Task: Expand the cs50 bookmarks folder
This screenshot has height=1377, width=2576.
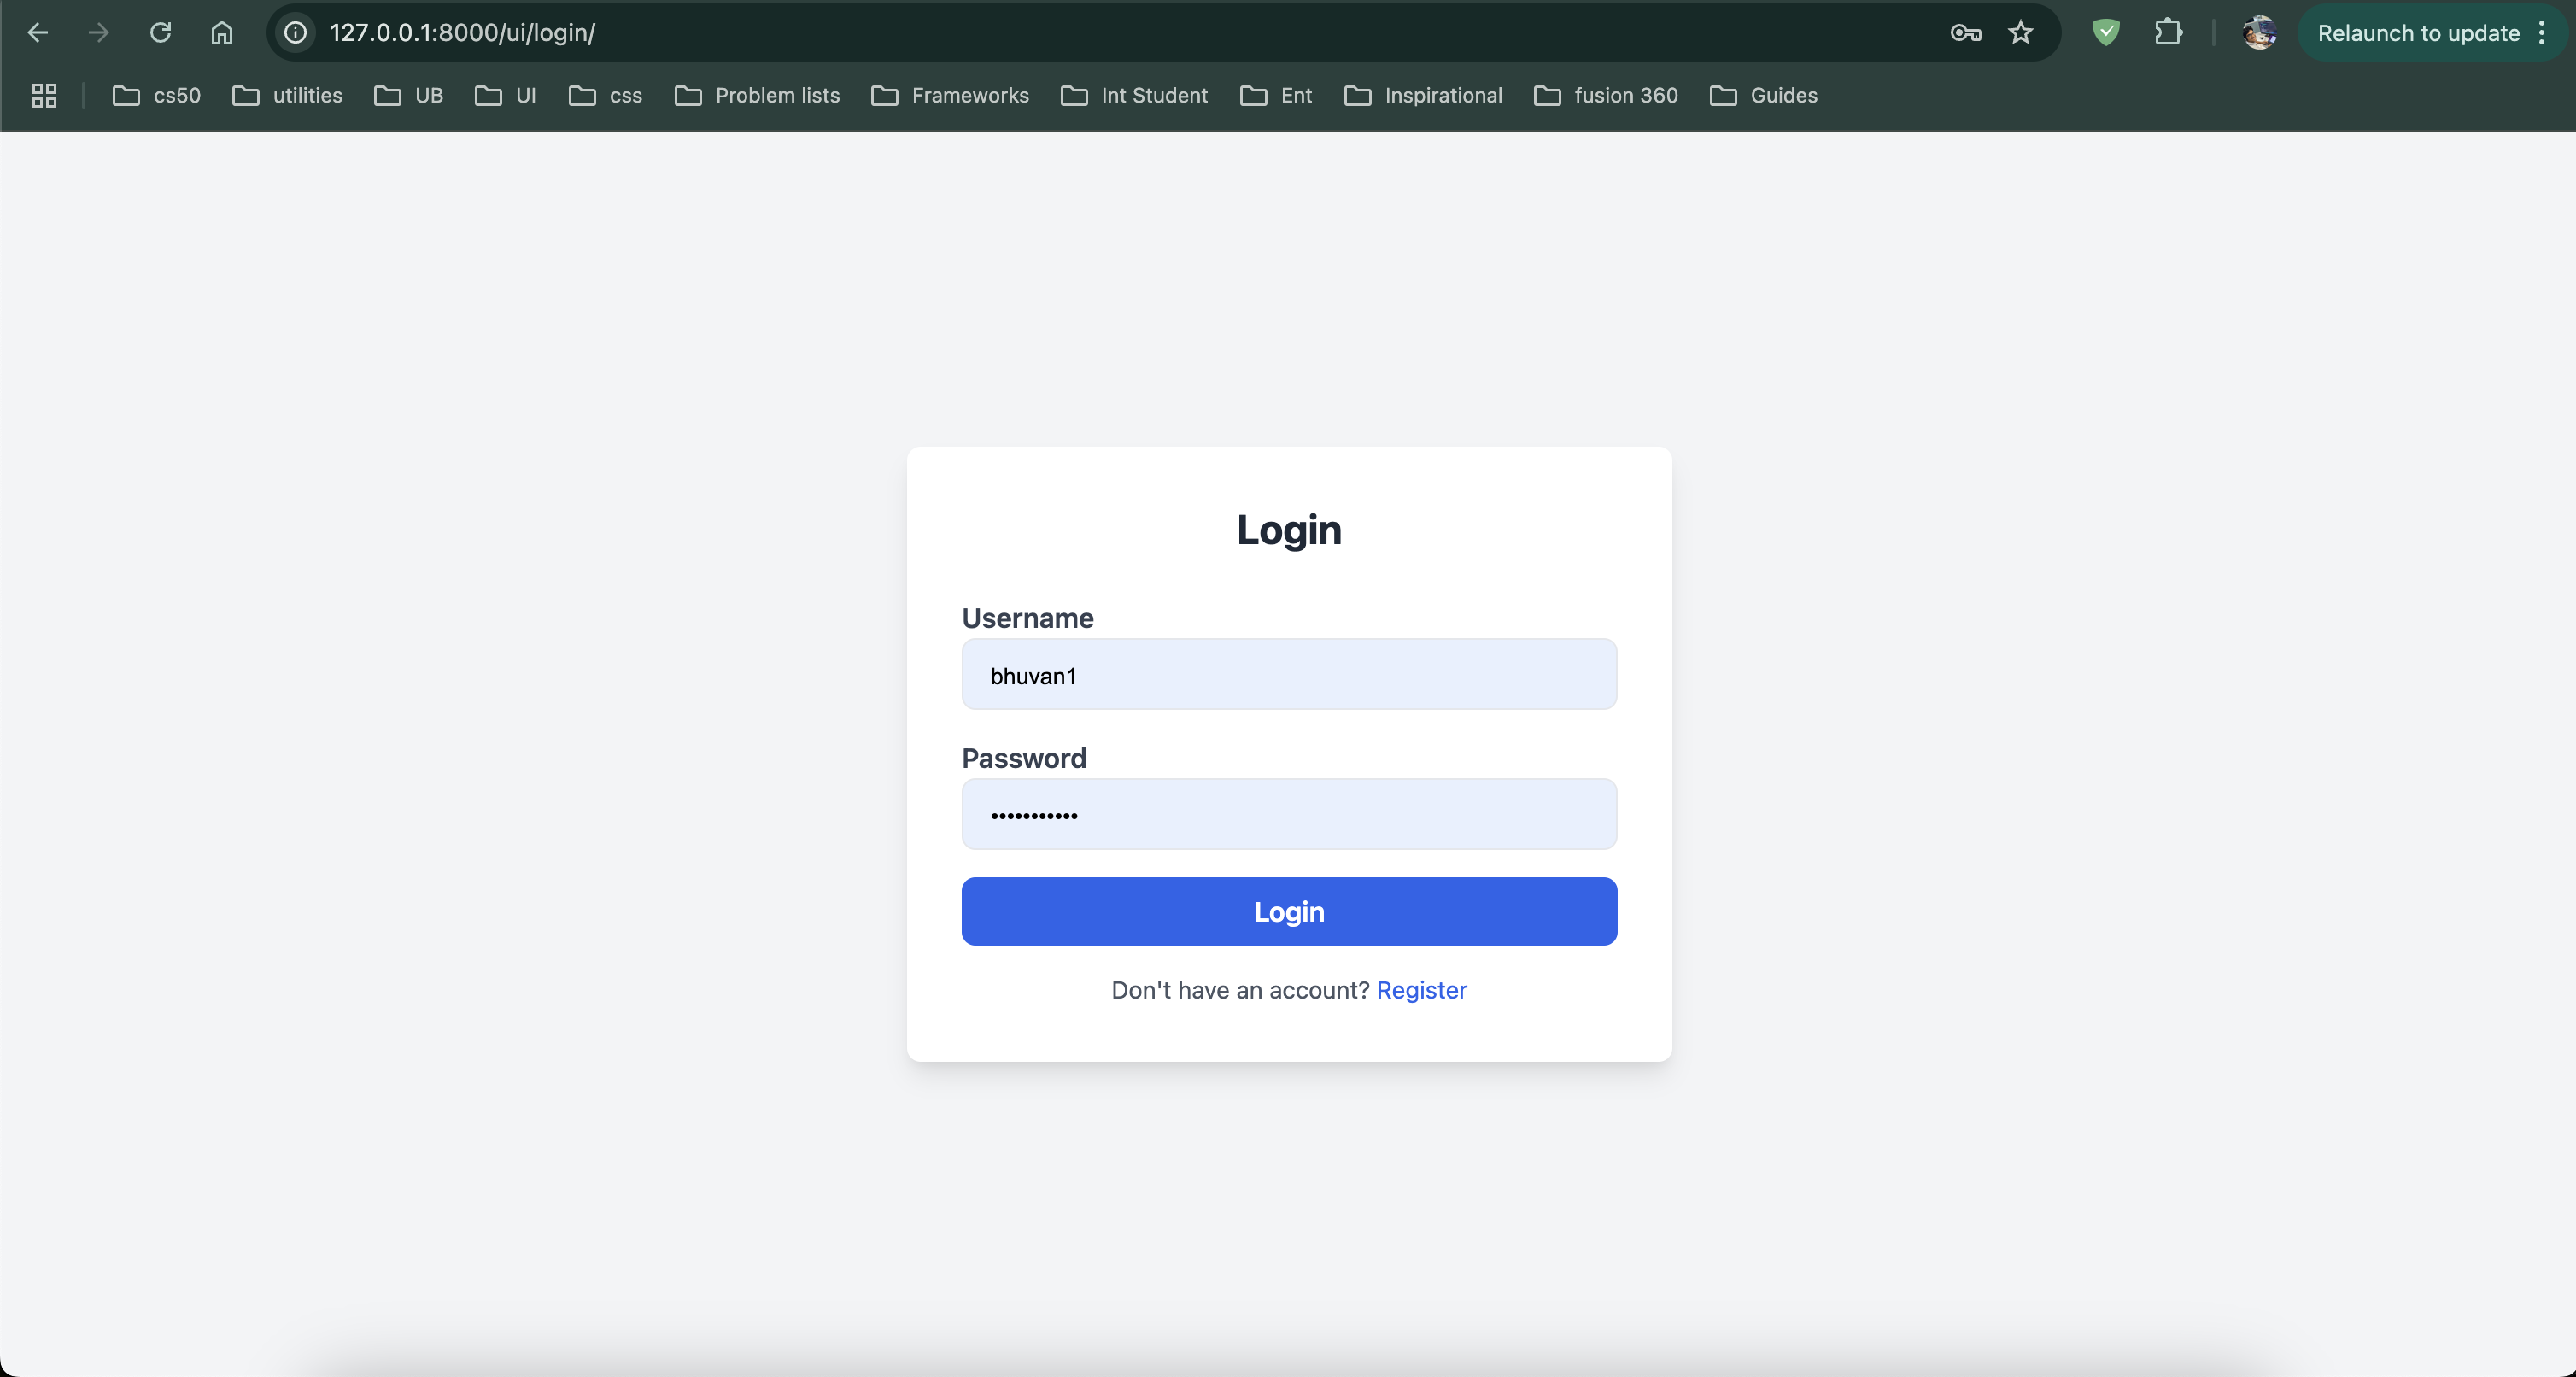Action: coord(157,96)
